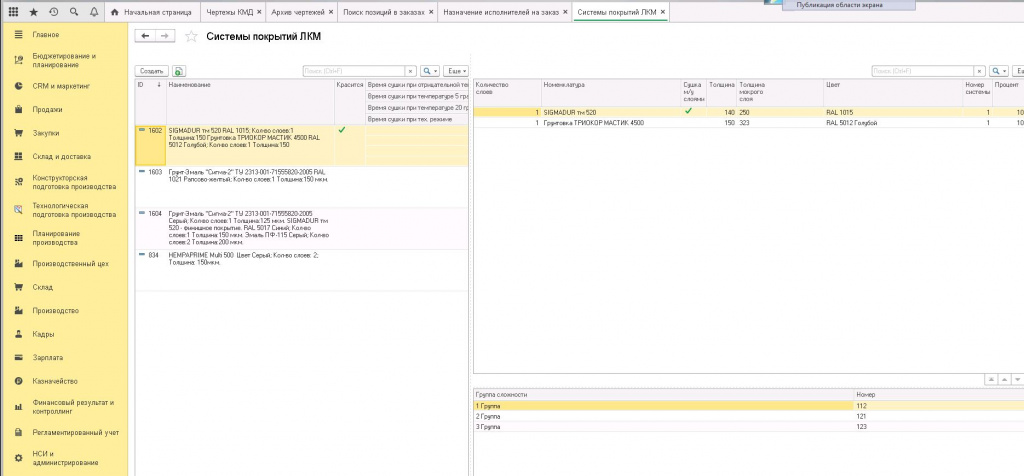Switch to Чертежи КМД tab

point(229,12)
